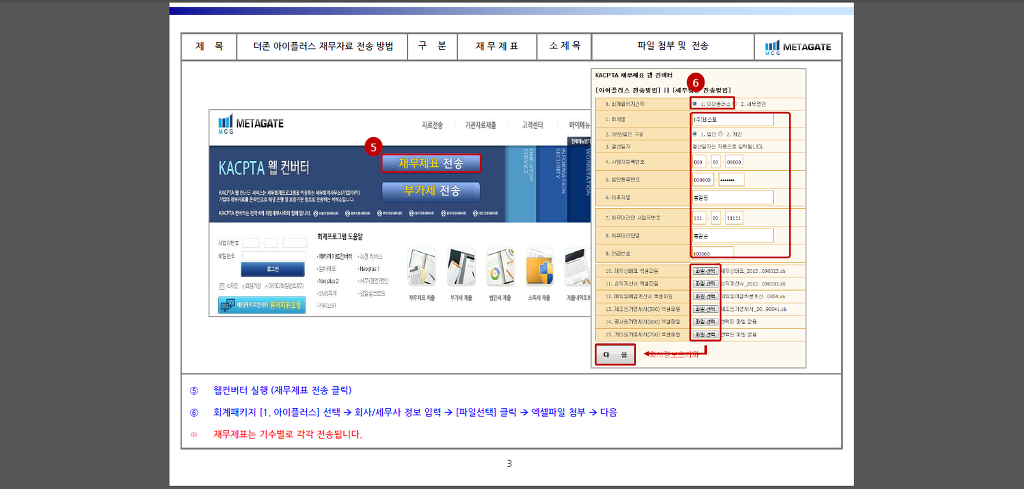1024x489 pixels.
Task: Click the 아이디/비밀번호찾기 link
Action: pyautogui.click(x=284, y=286)
